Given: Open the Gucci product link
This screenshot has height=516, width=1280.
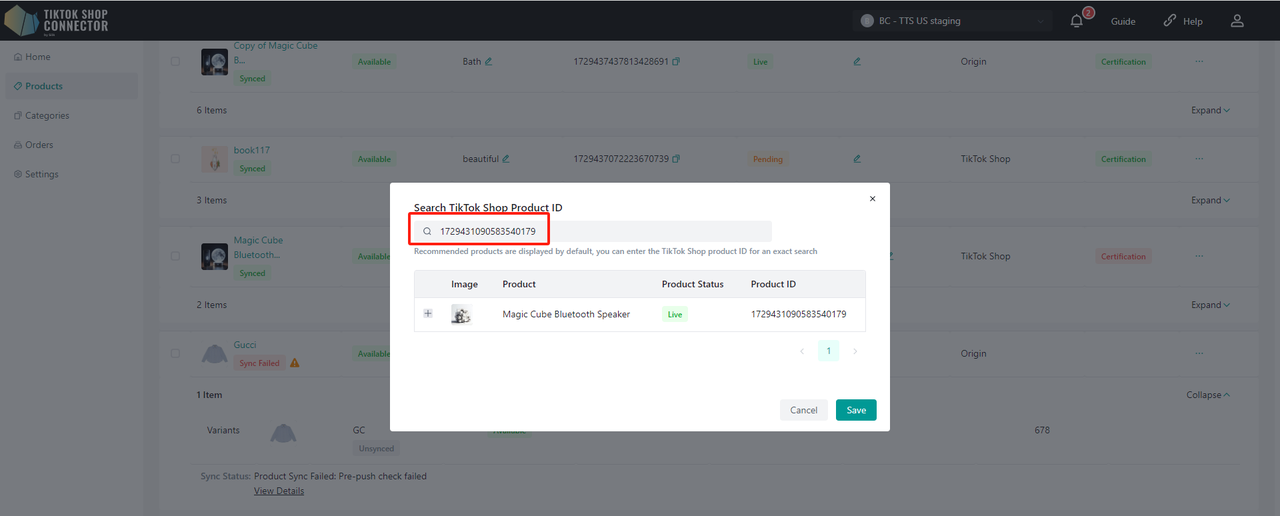Looking at the screenshot, I should (x=245, y=345).
